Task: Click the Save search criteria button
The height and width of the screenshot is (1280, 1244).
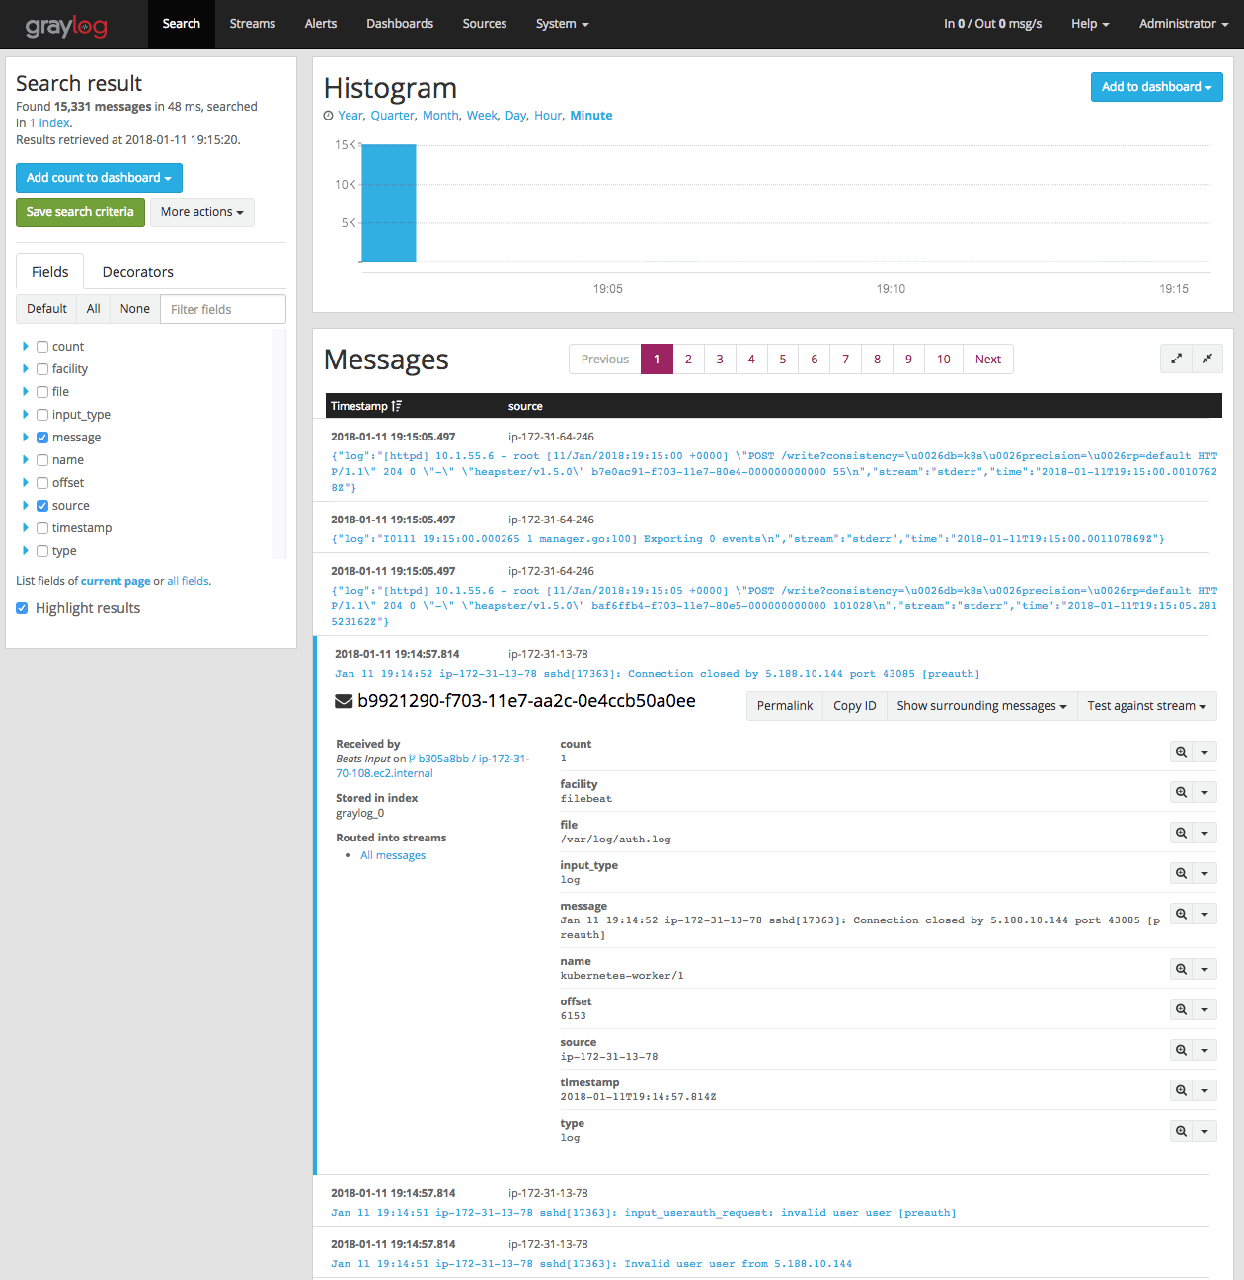Action: click(80, 212)
